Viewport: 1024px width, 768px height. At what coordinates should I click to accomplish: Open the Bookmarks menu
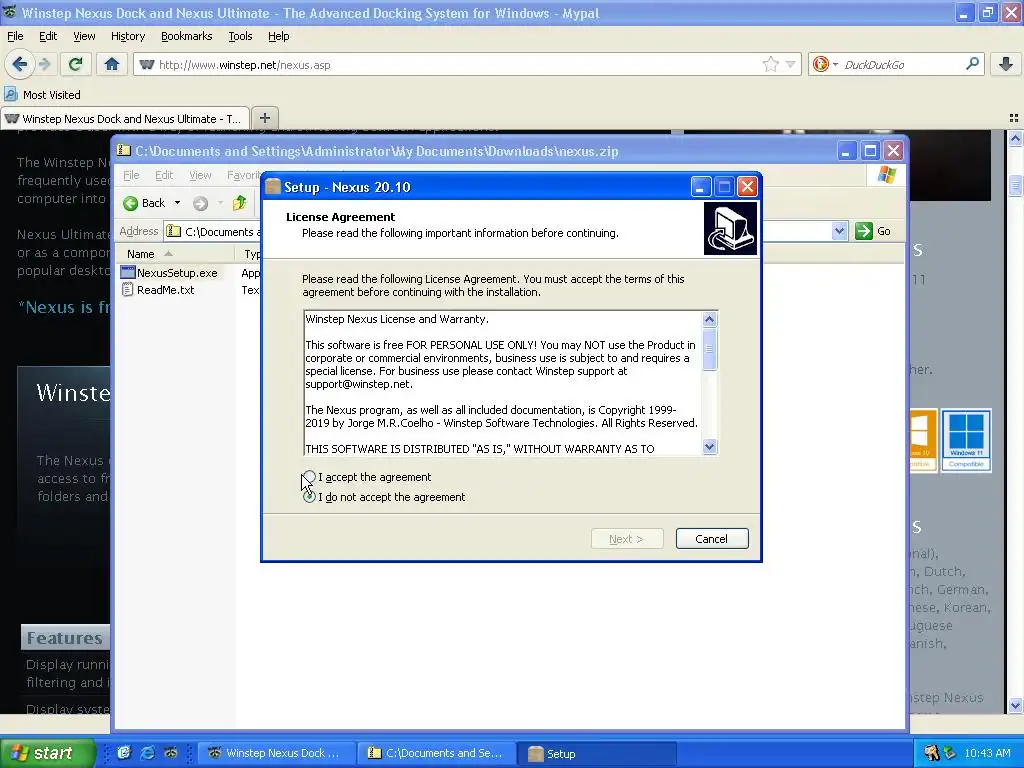pos(187,36)
